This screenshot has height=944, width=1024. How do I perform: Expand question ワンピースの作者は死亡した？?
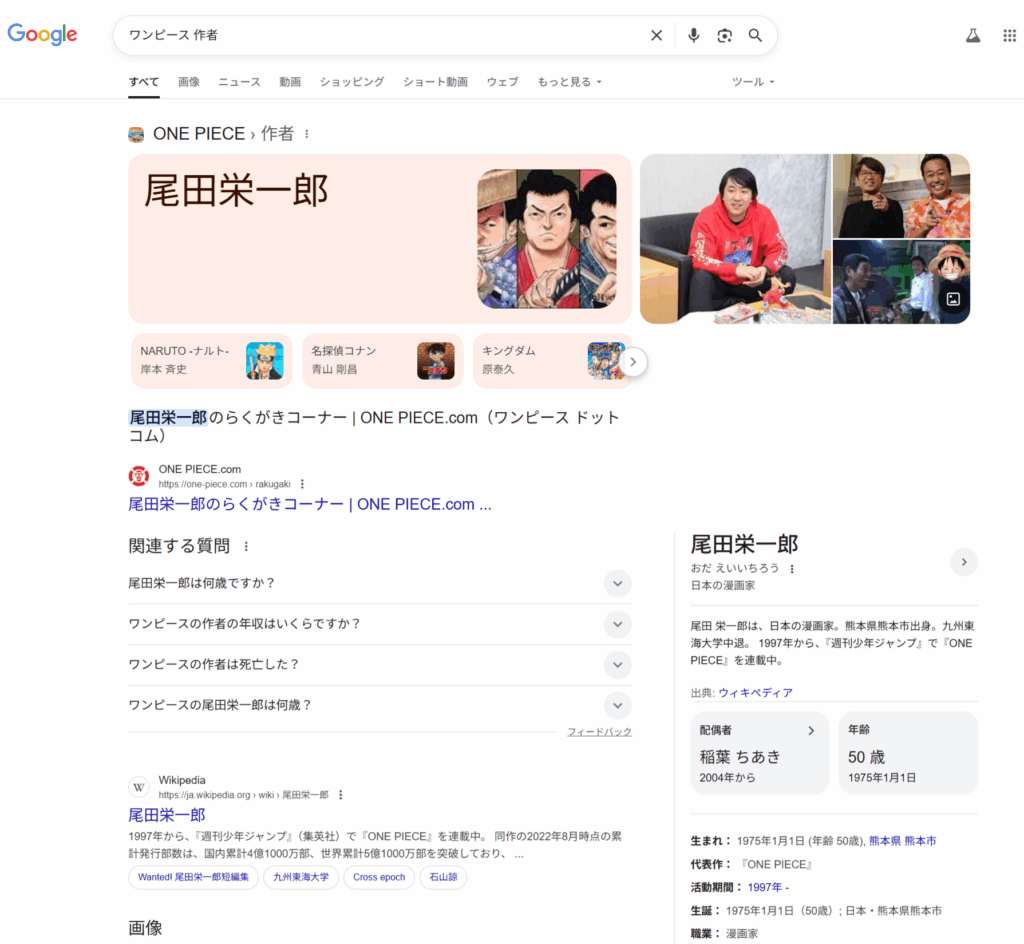click(617, 664)
